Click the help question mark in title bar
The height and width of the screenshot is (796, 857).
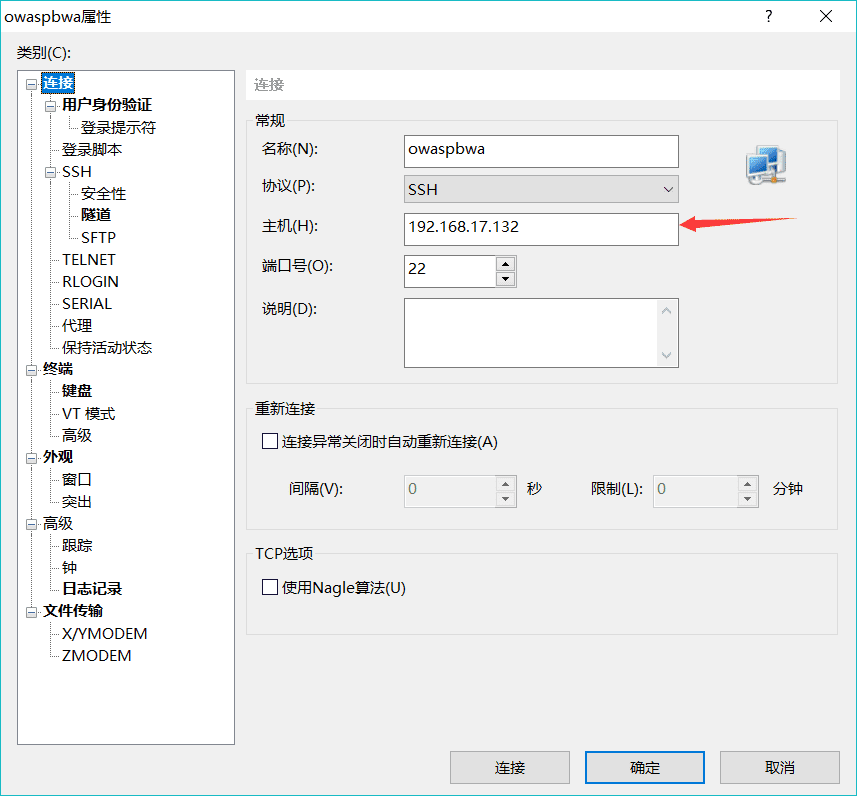tap(767, 16)
